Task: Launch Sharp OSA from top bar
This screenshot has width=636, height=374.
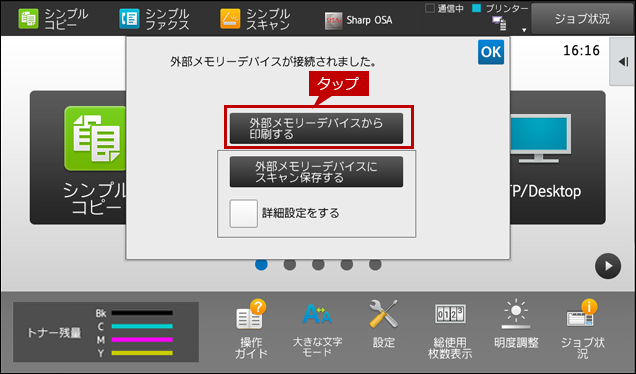Action: (x=359, y=20)
